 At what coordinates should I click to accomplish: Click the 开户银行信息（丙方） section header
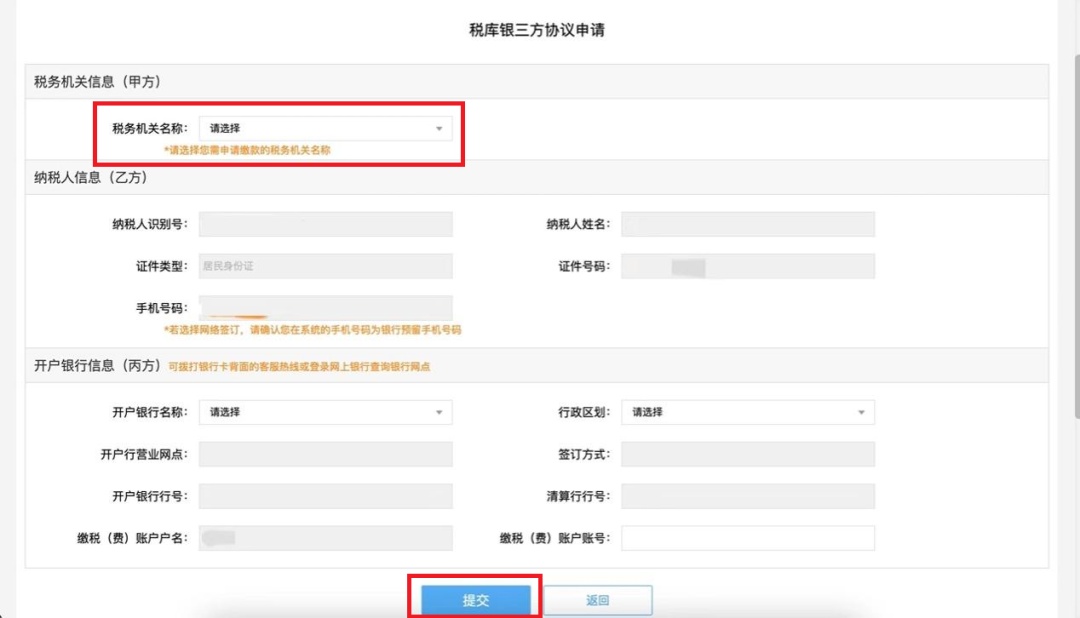click(97, 366)
